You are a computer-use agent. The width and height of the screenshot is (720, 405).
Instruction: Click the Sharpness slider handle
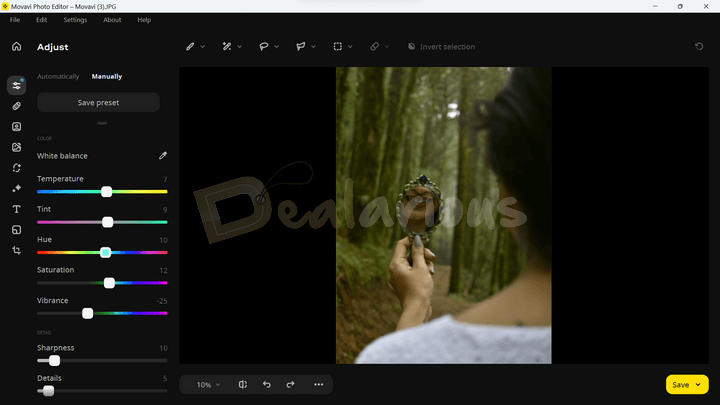[54, 360]
